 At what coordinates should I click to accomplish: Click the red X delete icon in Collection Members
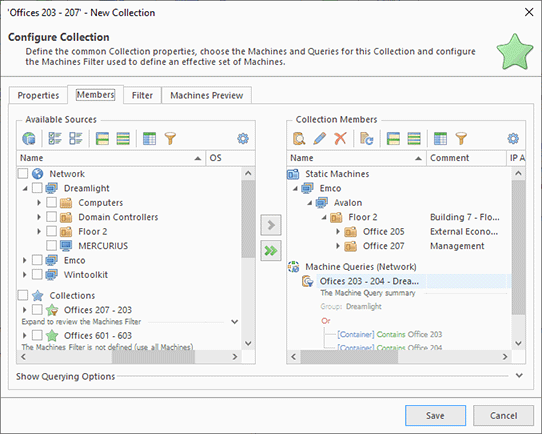[x=340, y=139]
